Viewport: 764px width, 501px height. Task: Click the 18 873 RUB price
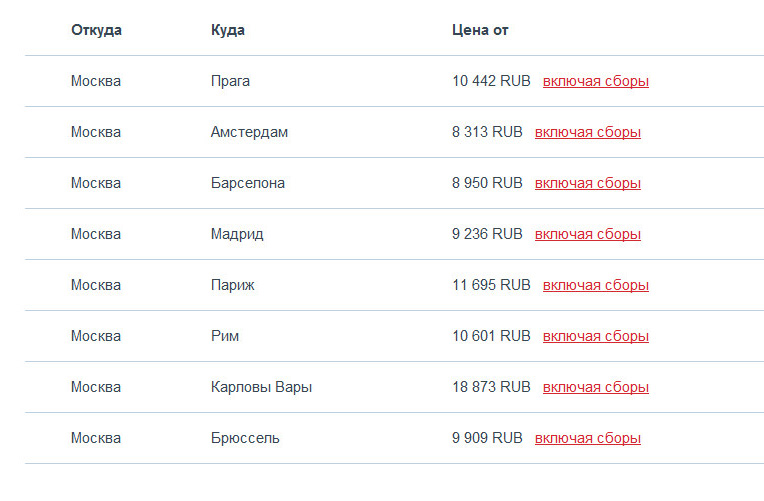(x=491, y=387)
